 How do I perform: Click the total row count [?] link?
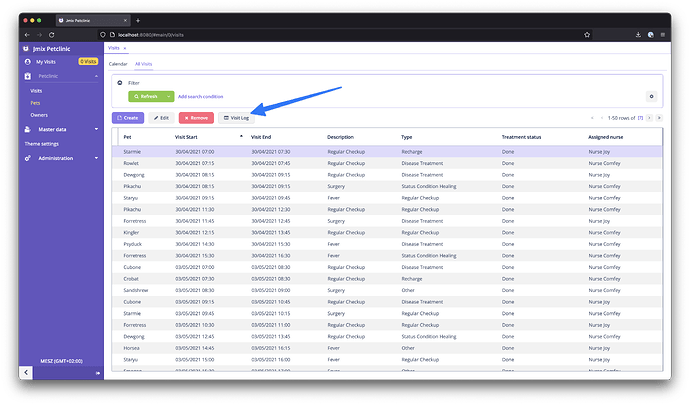640,118
